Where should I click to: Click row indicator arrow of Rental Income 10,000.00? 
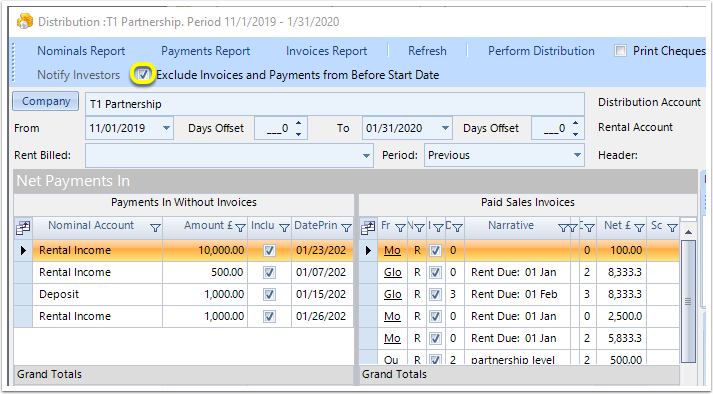coord(23,250)
